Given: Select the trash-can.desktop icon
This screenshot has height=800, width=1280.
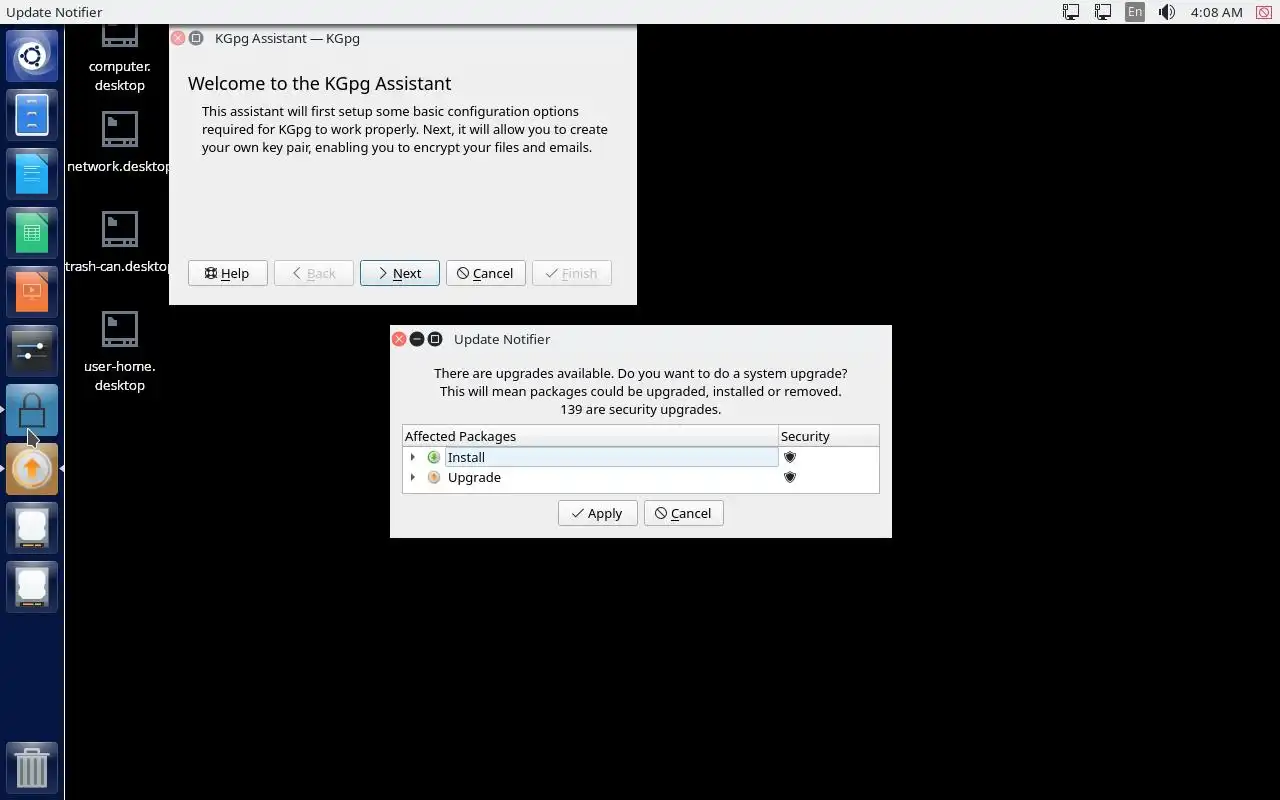Looking at the screenshot, I should pyautogui.click(x=119, y=242).
